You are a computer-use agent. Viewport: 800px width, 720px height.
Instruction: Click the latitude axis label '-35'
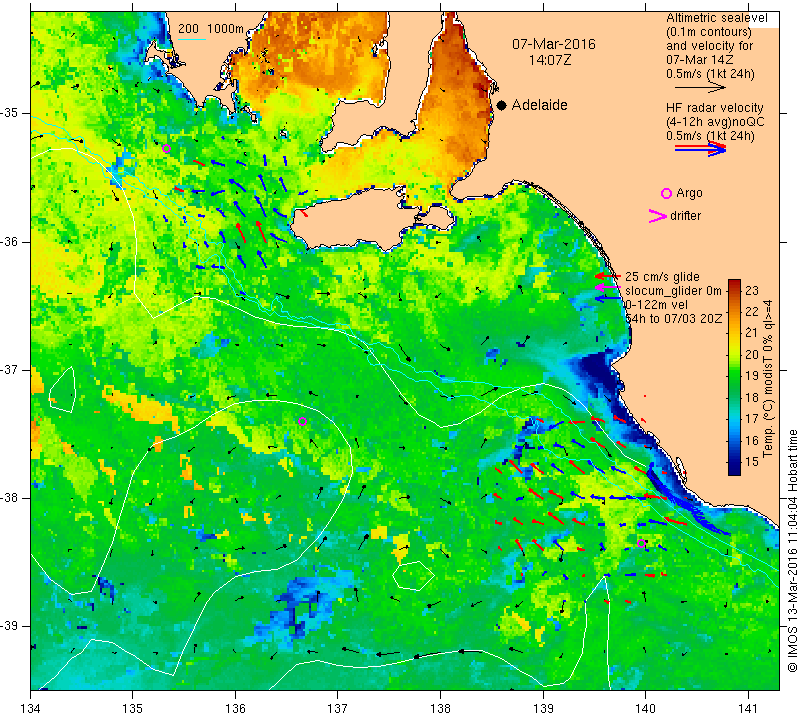tap(9, 113)
